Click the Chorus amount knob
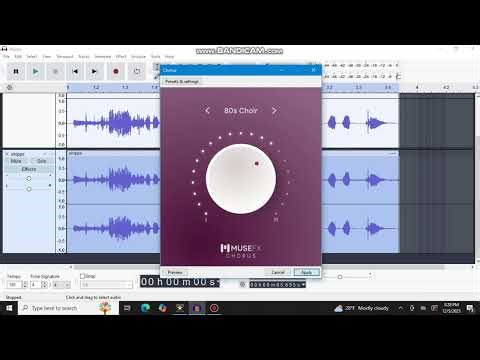 point(241,179)
